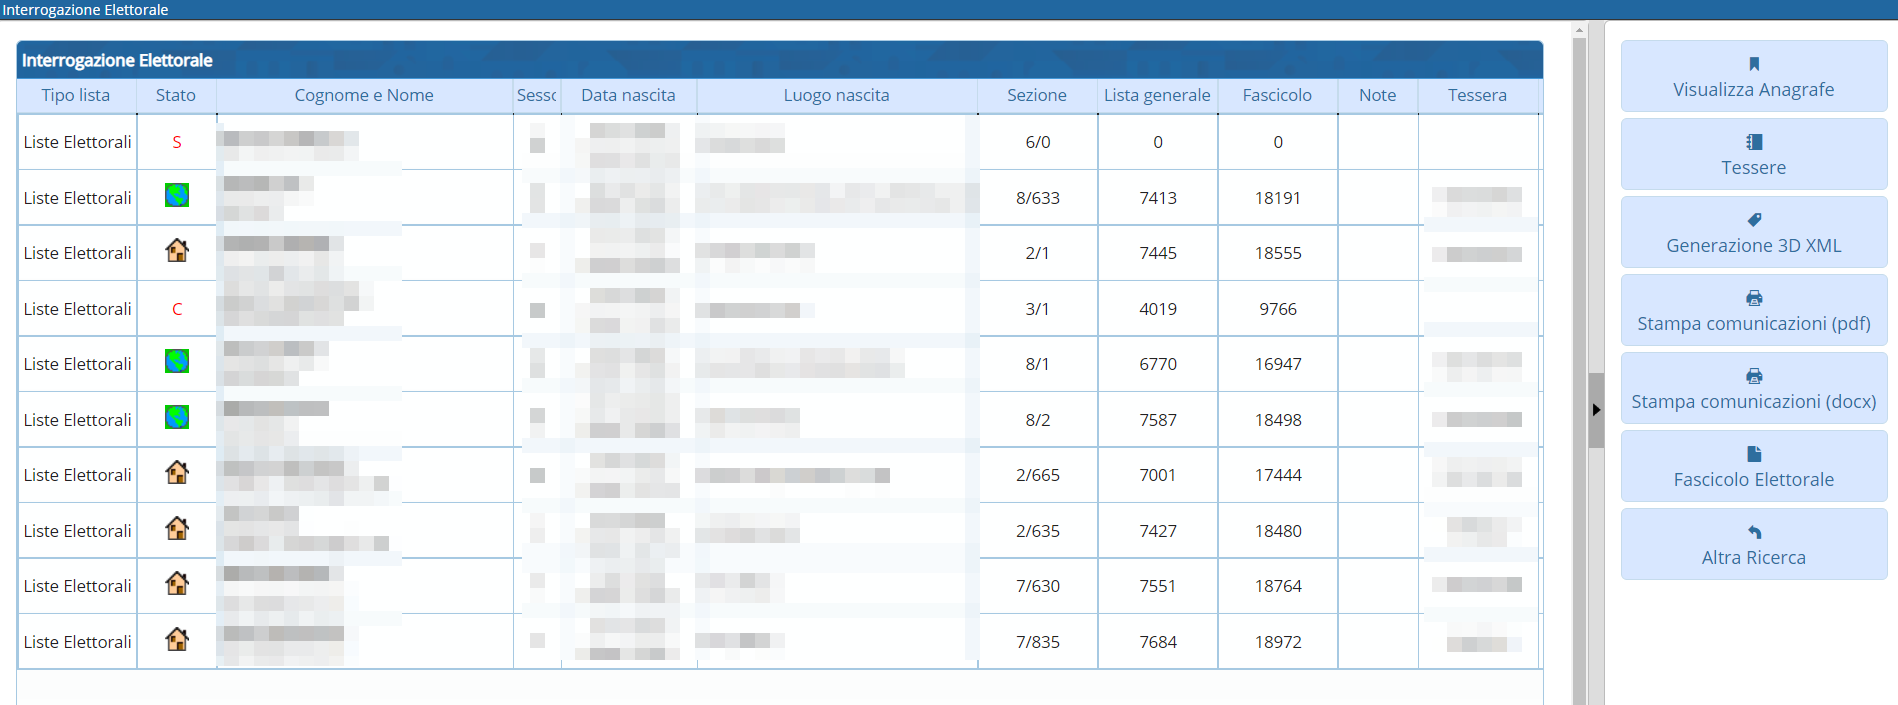Click house status icon in row 2/665
Screen dimensions: 1898x705
tap(177, 472)
